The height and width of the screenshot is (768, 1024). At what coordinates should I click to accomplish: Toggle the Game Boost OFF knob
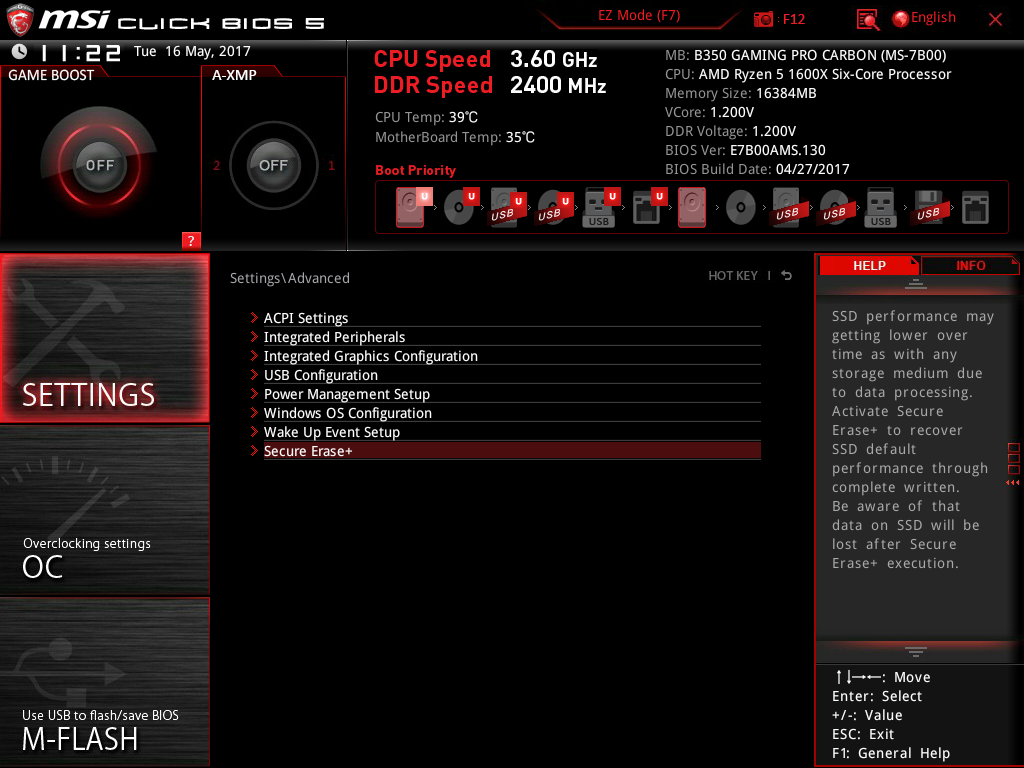[x=99, y=165]
